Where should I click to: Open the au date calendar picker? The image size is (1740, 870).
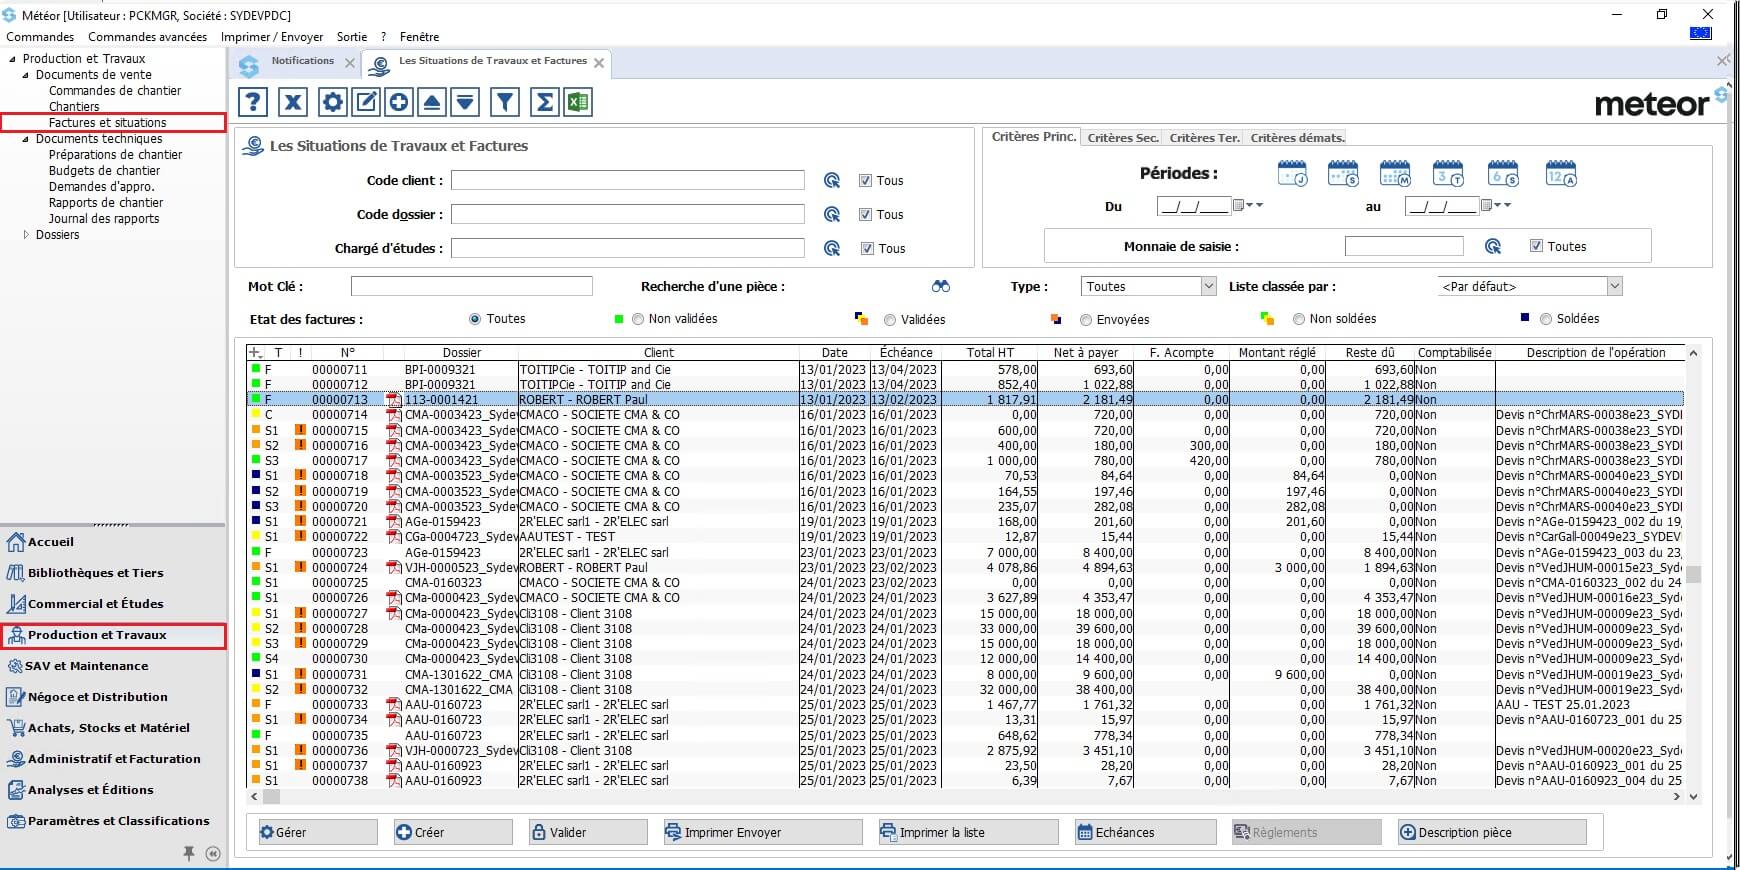[x=1486, y=205]
